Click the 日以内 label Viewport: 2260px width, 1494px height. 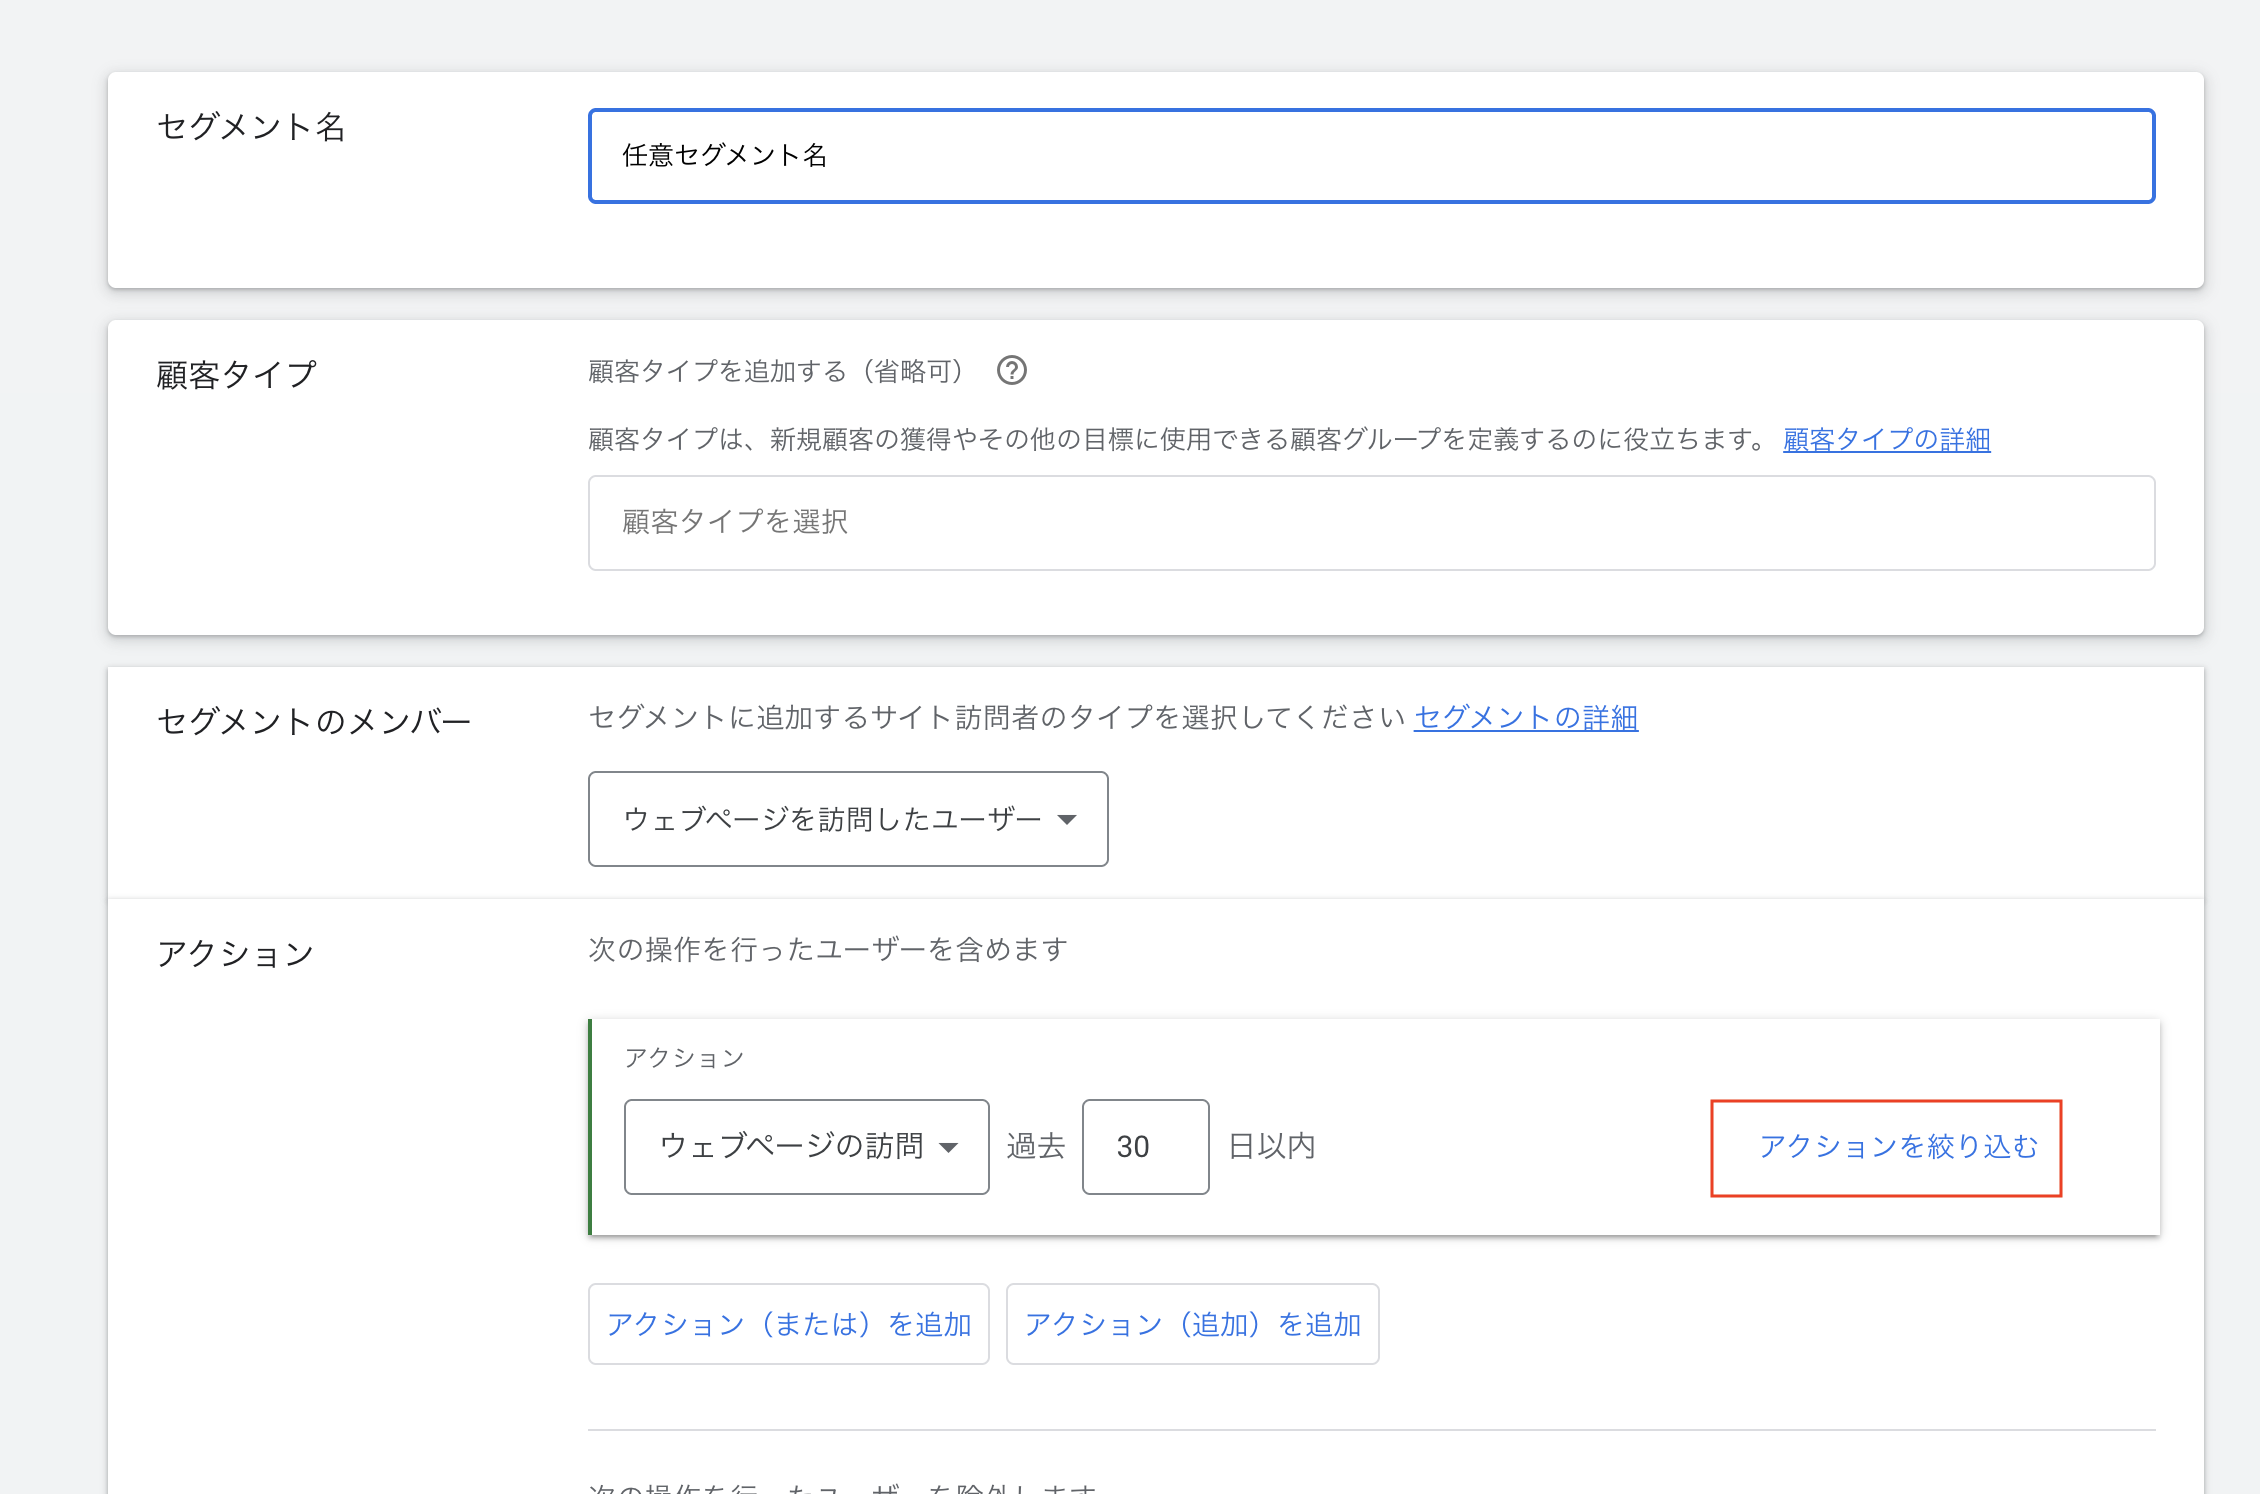point(1272,1146)
